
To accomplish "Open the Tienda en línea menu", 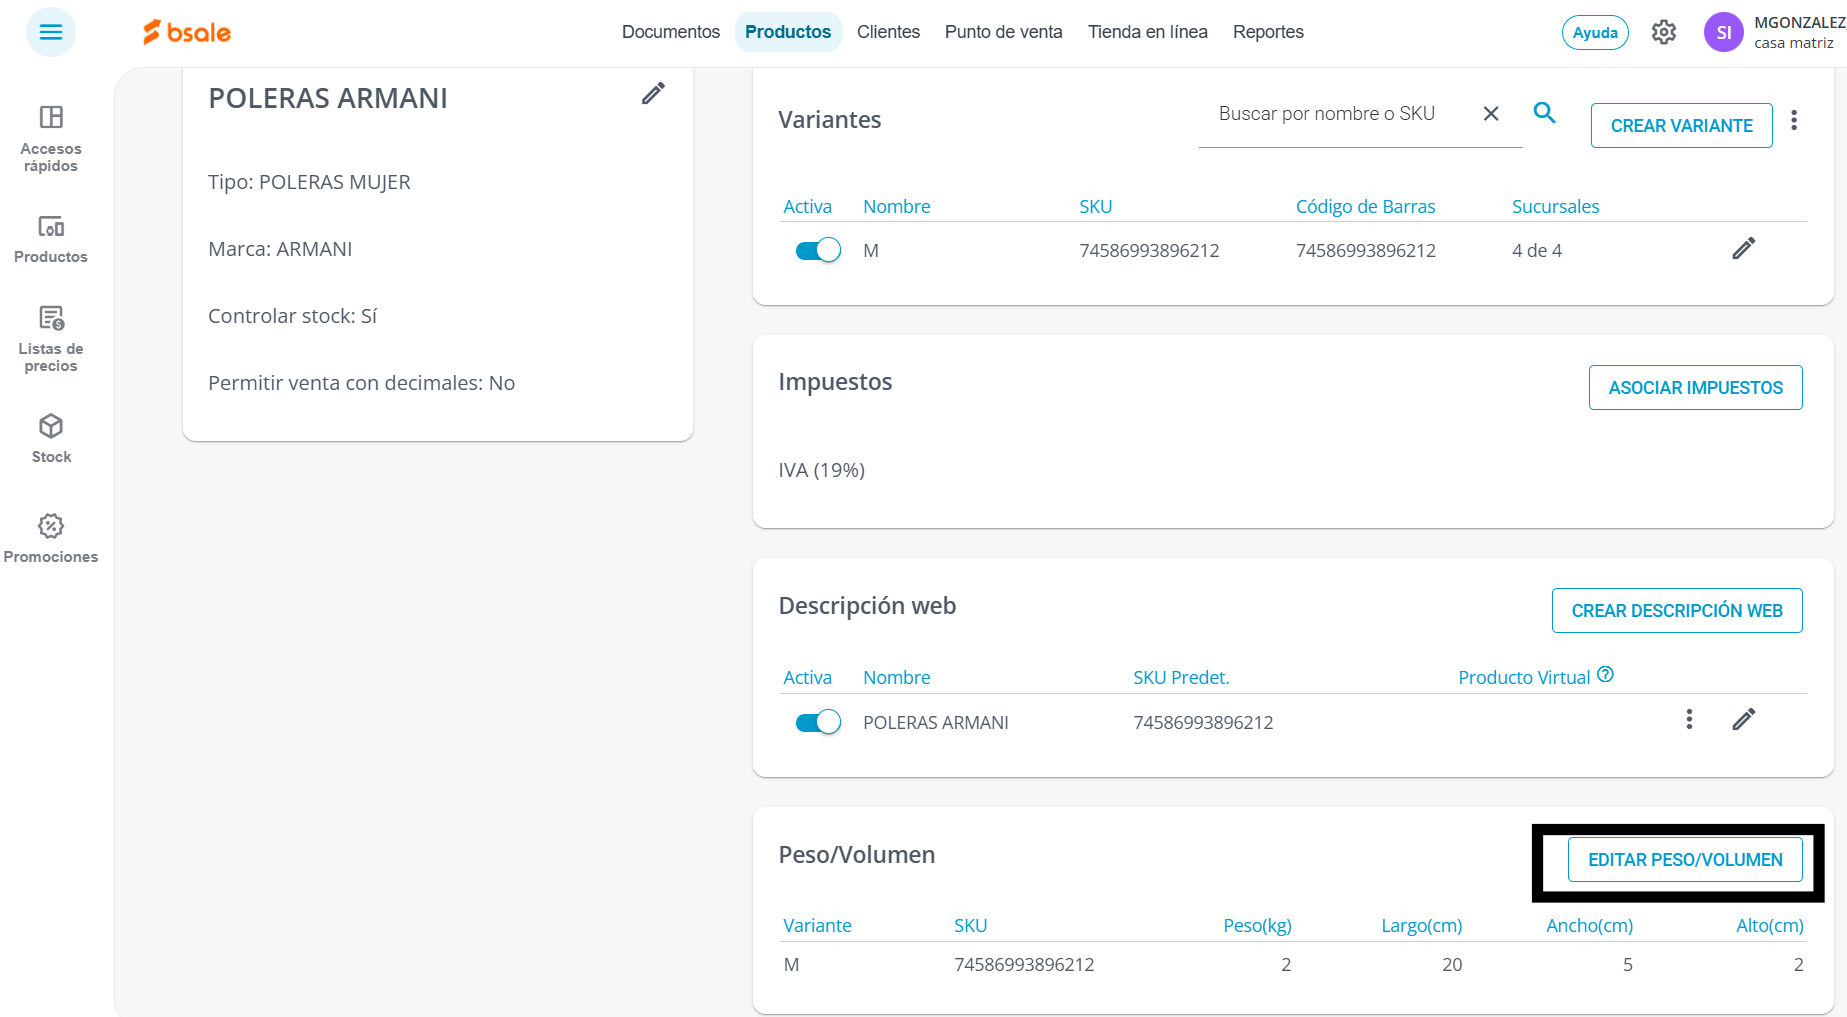I will (1148, 32).
